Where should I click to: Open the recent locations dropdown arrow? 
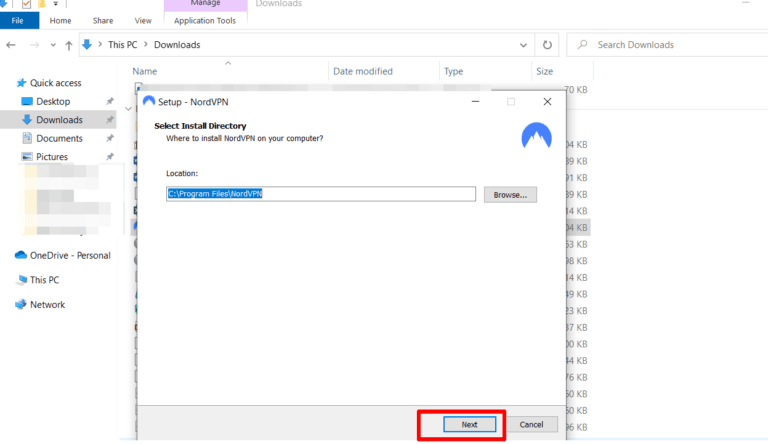(53, 45)
